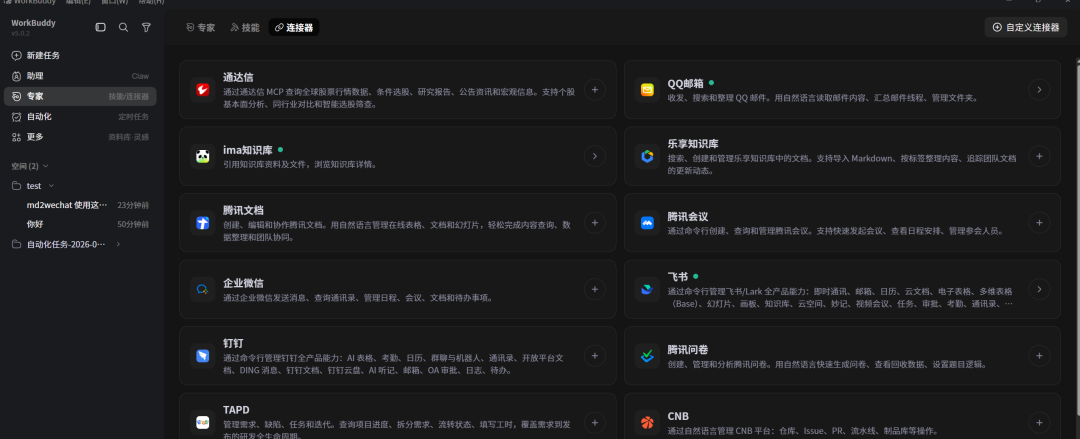The height and width of the screenshot is (439, 1080).
Task: Click the 飞书 logo icon
Action: [647, 289]
